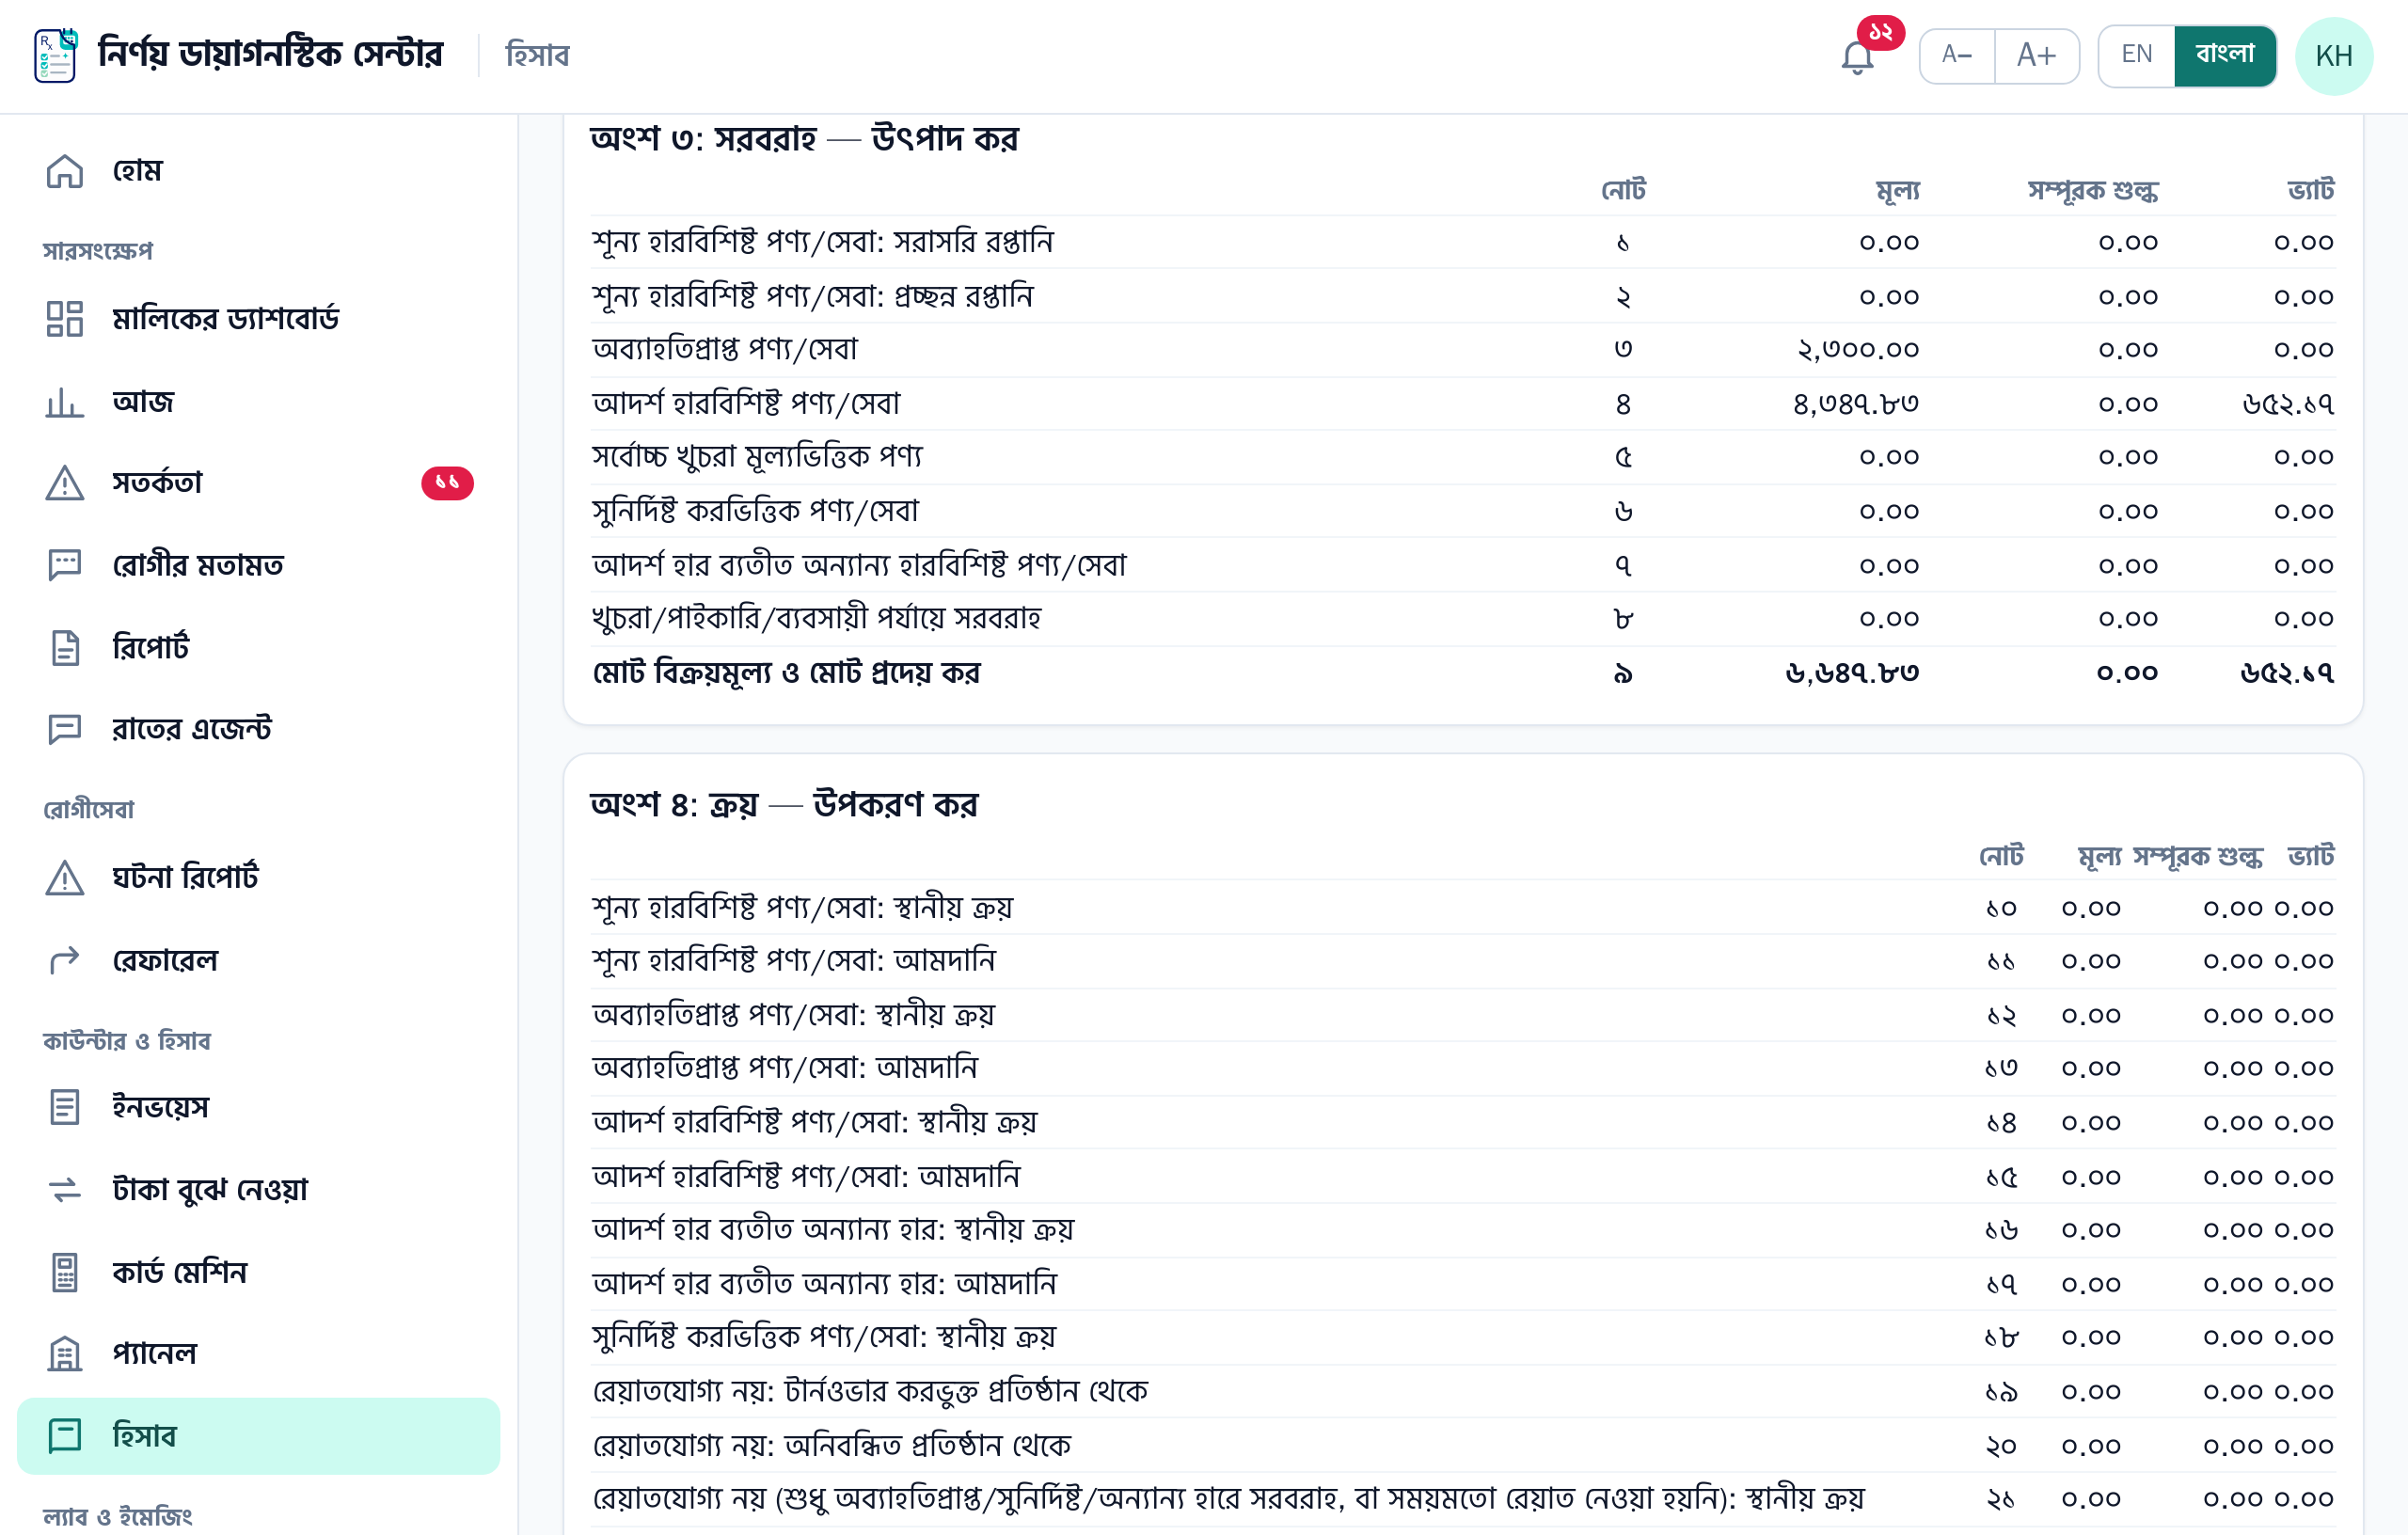This screenshot has height=1535, width=2408.
Task: Click the red ১১ alert badge
Action: pos(447,483)
